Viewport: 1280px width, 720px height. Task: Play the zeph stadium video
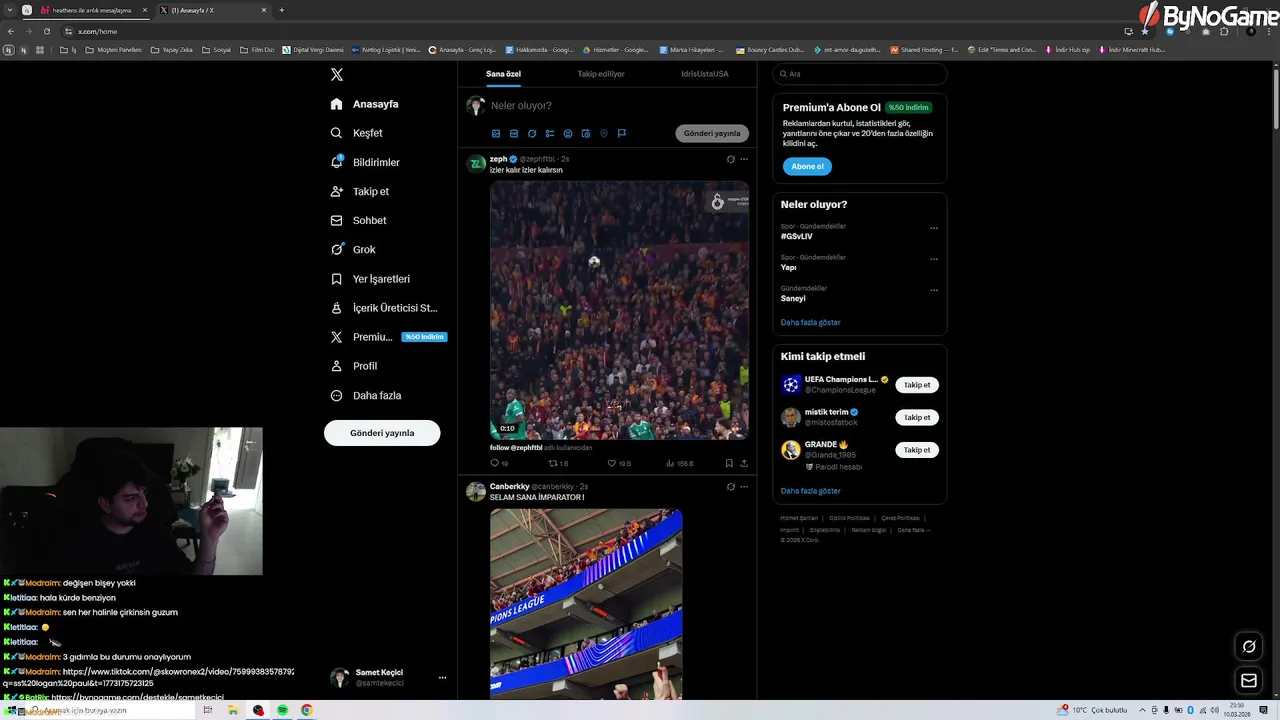619,310
